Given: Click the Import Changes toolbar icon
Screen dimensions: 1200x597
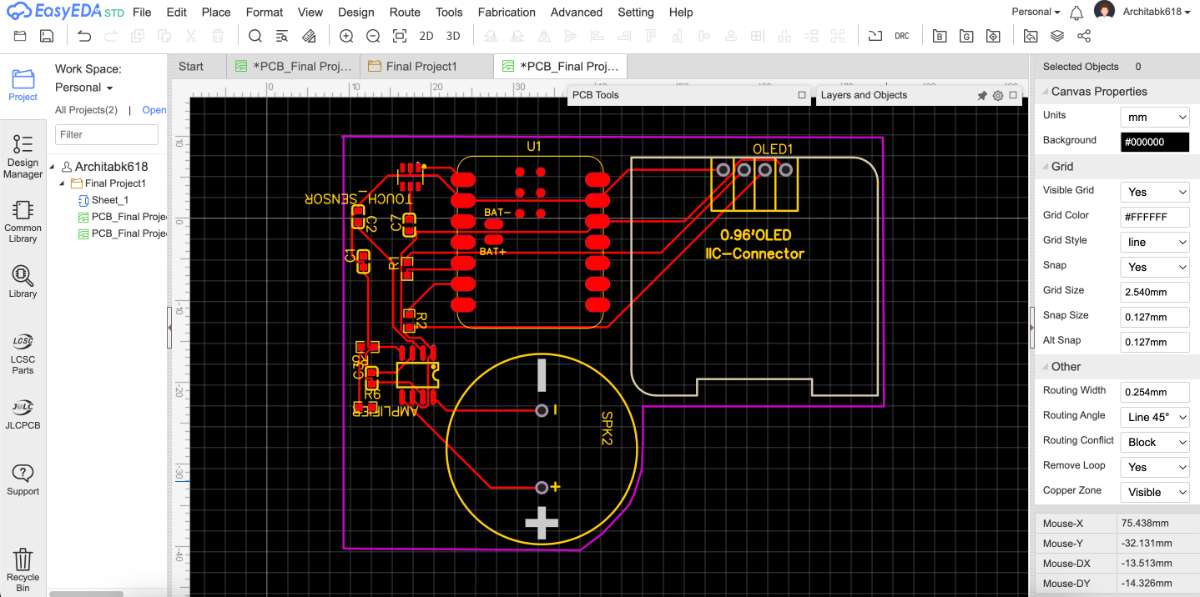Looking at the screenshot, I should point(875,36).
